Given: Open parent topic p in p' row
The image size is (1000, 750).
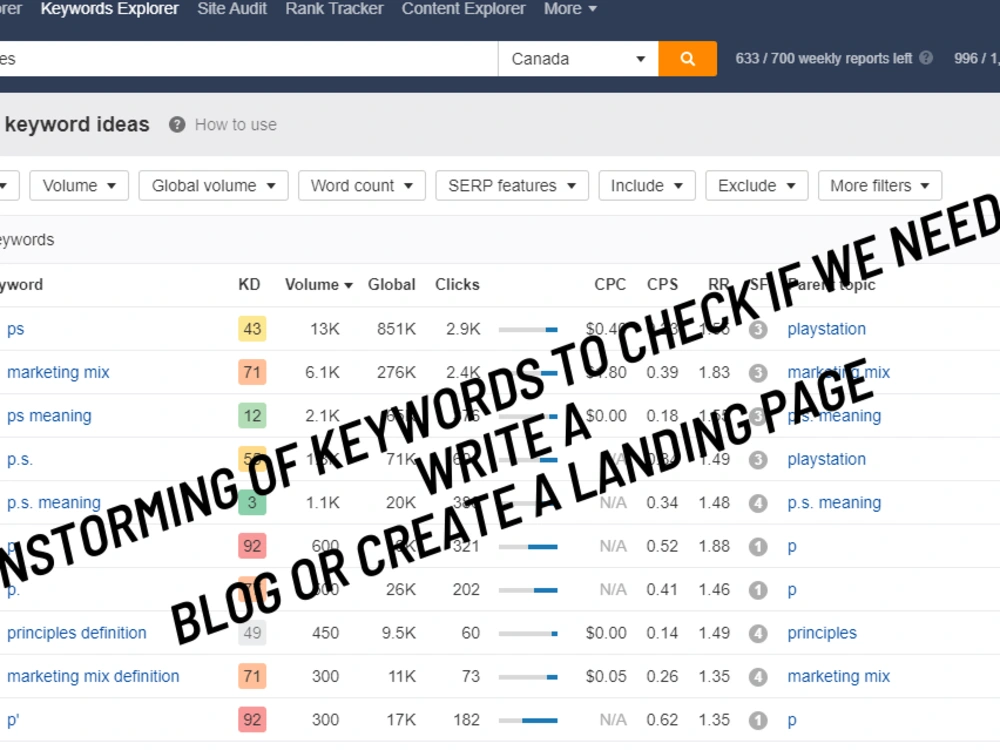Looking at the screenshot, I should click(x=792, y=720).
